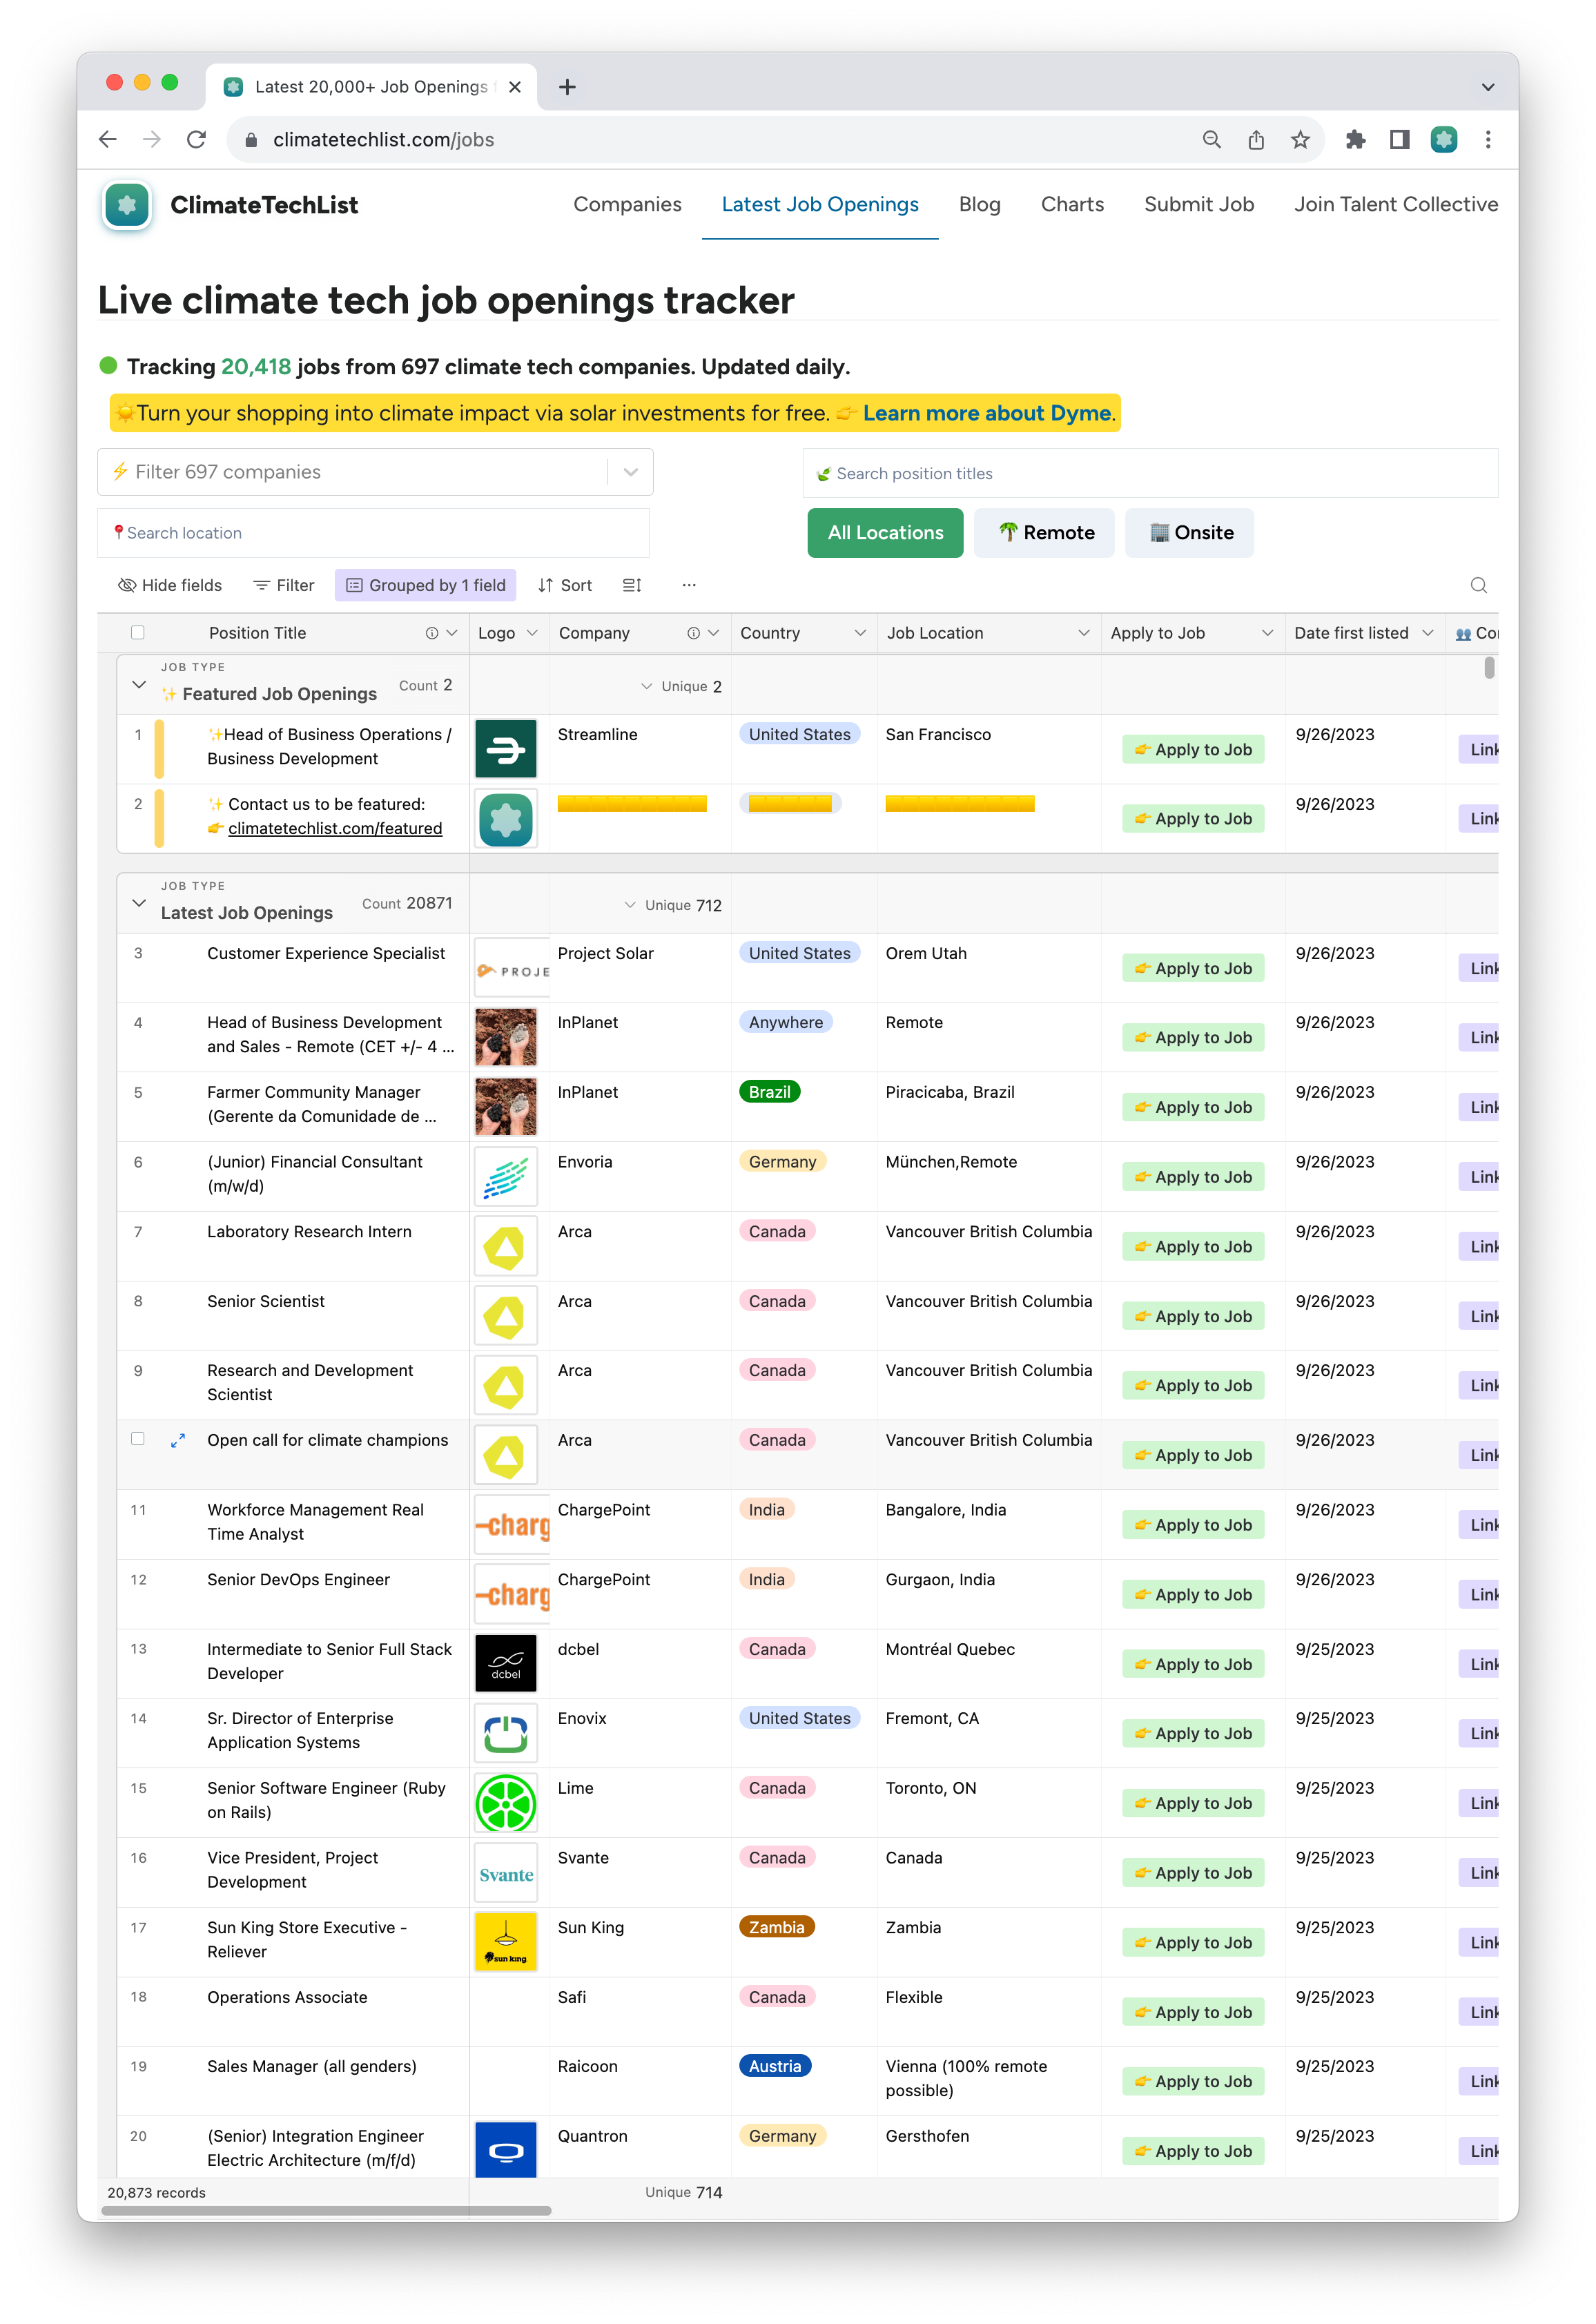Click the Search position titles field
The image size is (1596, 2324).
[1150, 473]
